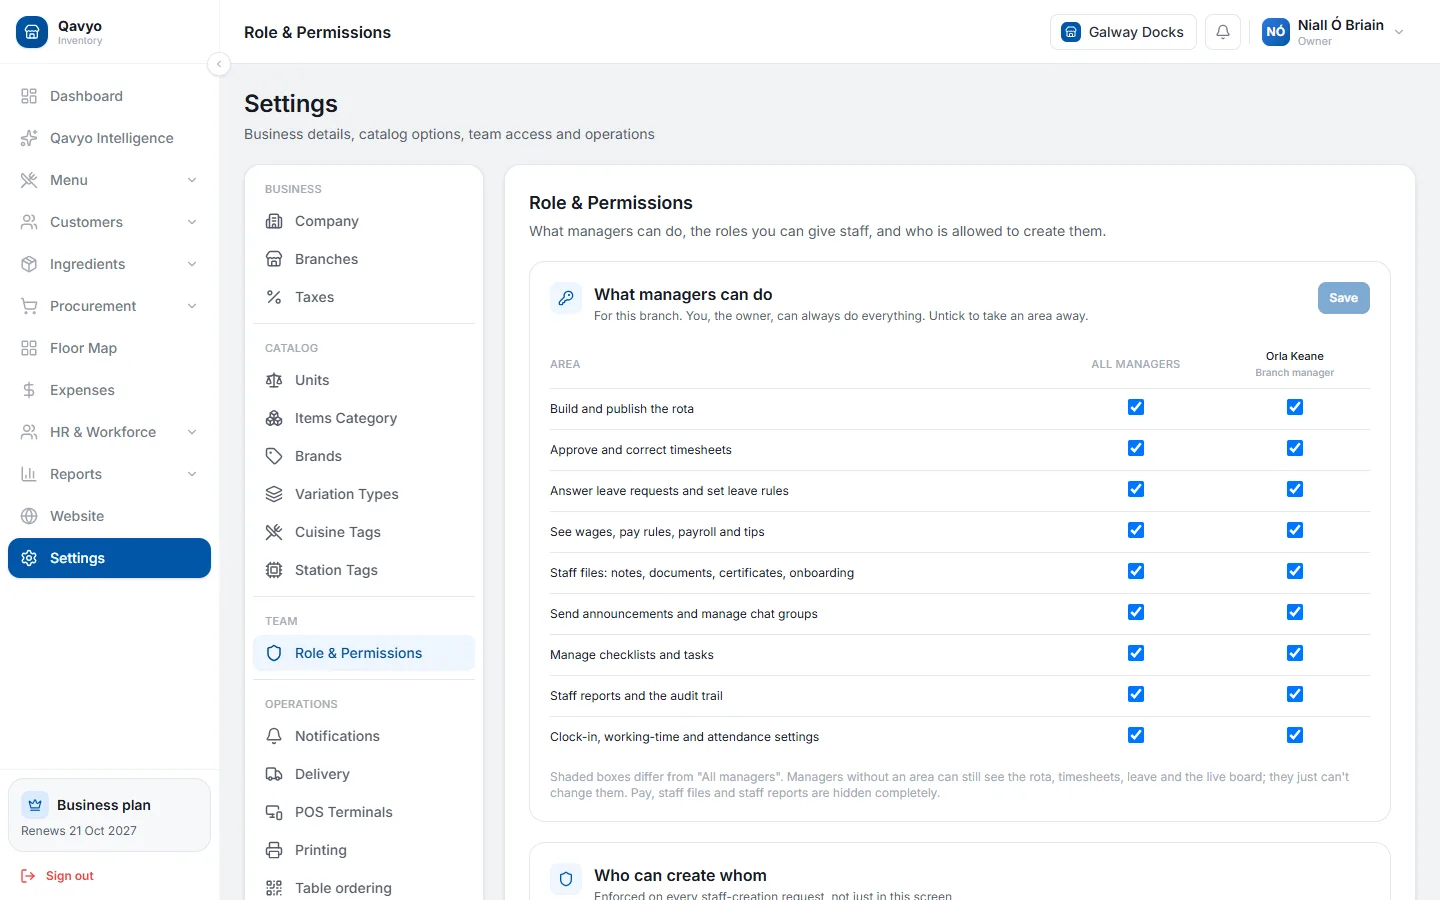Click the Customers people icon
Viewport: 1440px width, 900px height.
coord(29,222)
